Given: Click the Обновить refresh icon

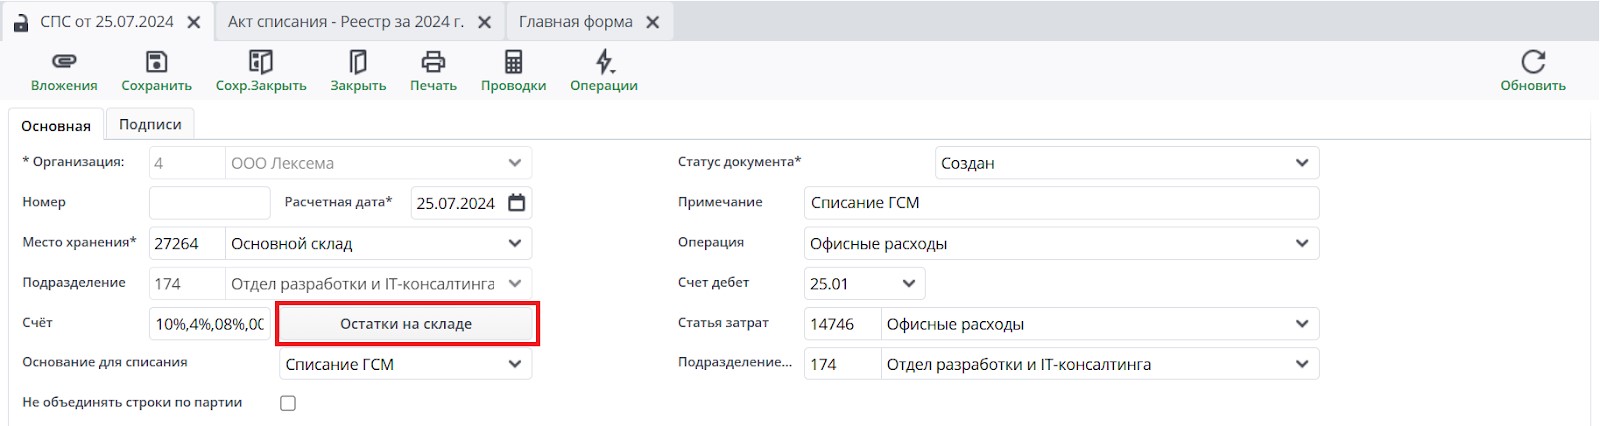Looking at the screenshot, I should (x=1532, y=62).
